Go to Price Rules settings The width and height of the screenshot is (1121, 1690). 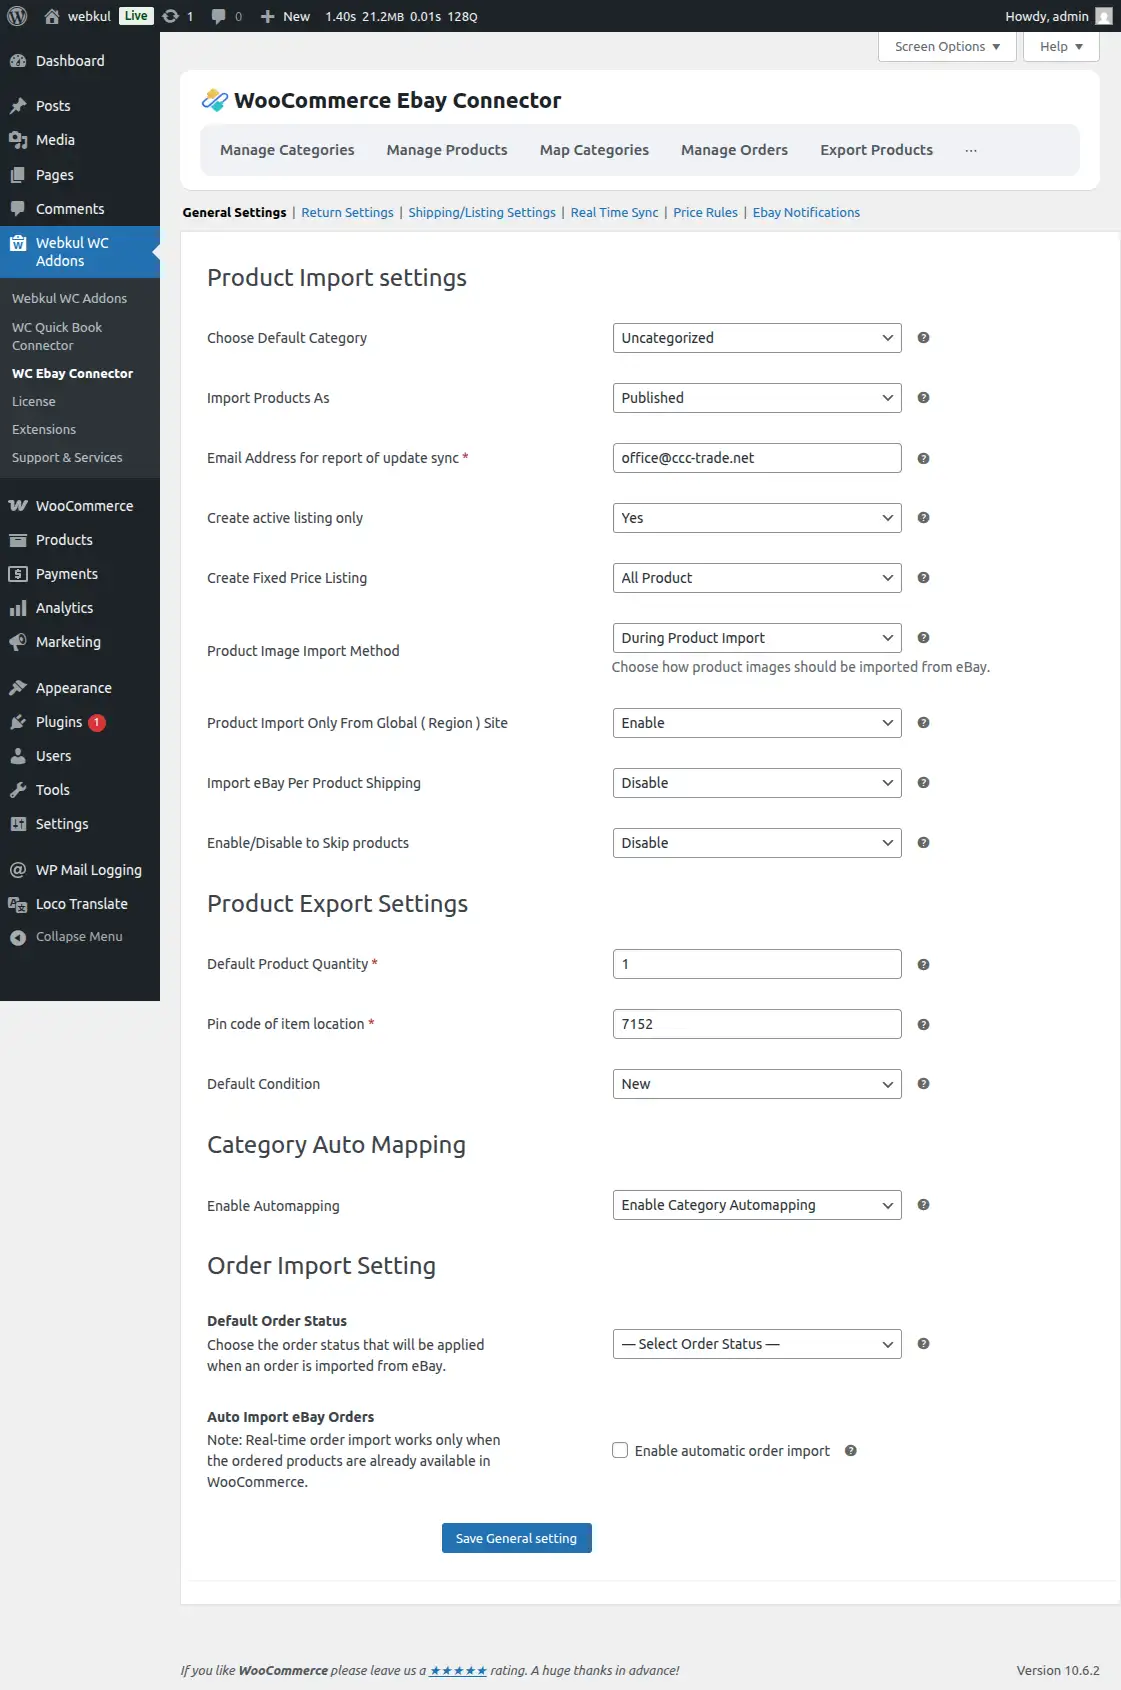[x=705, y=213]
